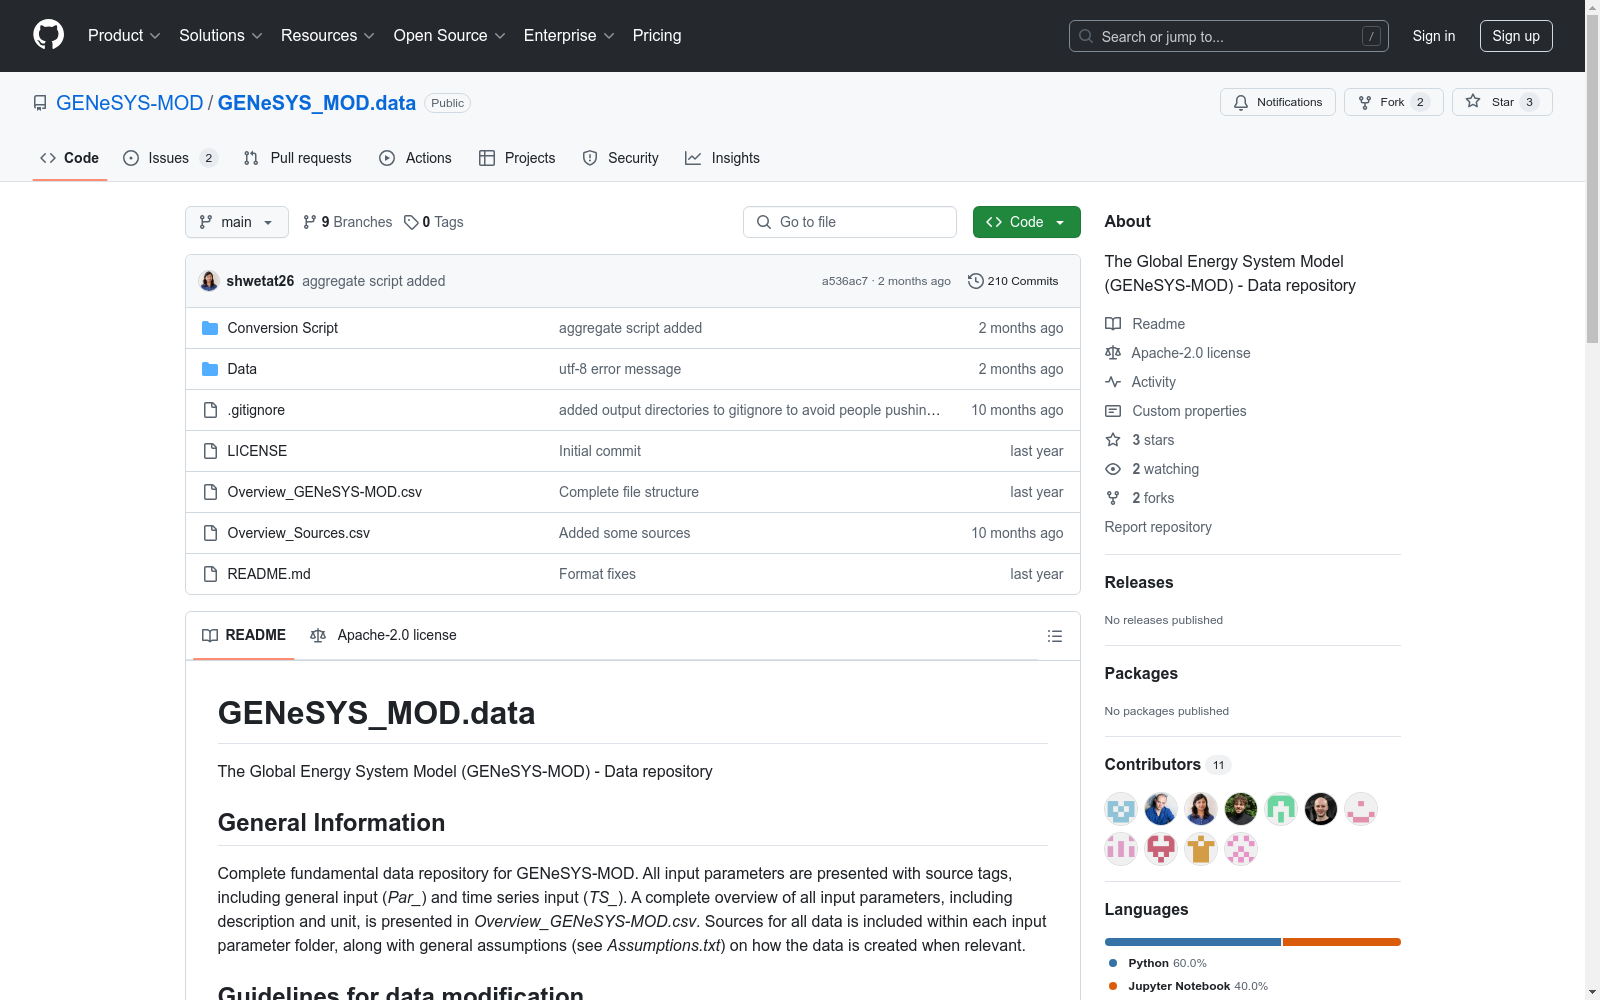The height and width of the screenshot is (1000, 1600).
Task: Click the watching eye icon
Action: tap(1113, 469)
